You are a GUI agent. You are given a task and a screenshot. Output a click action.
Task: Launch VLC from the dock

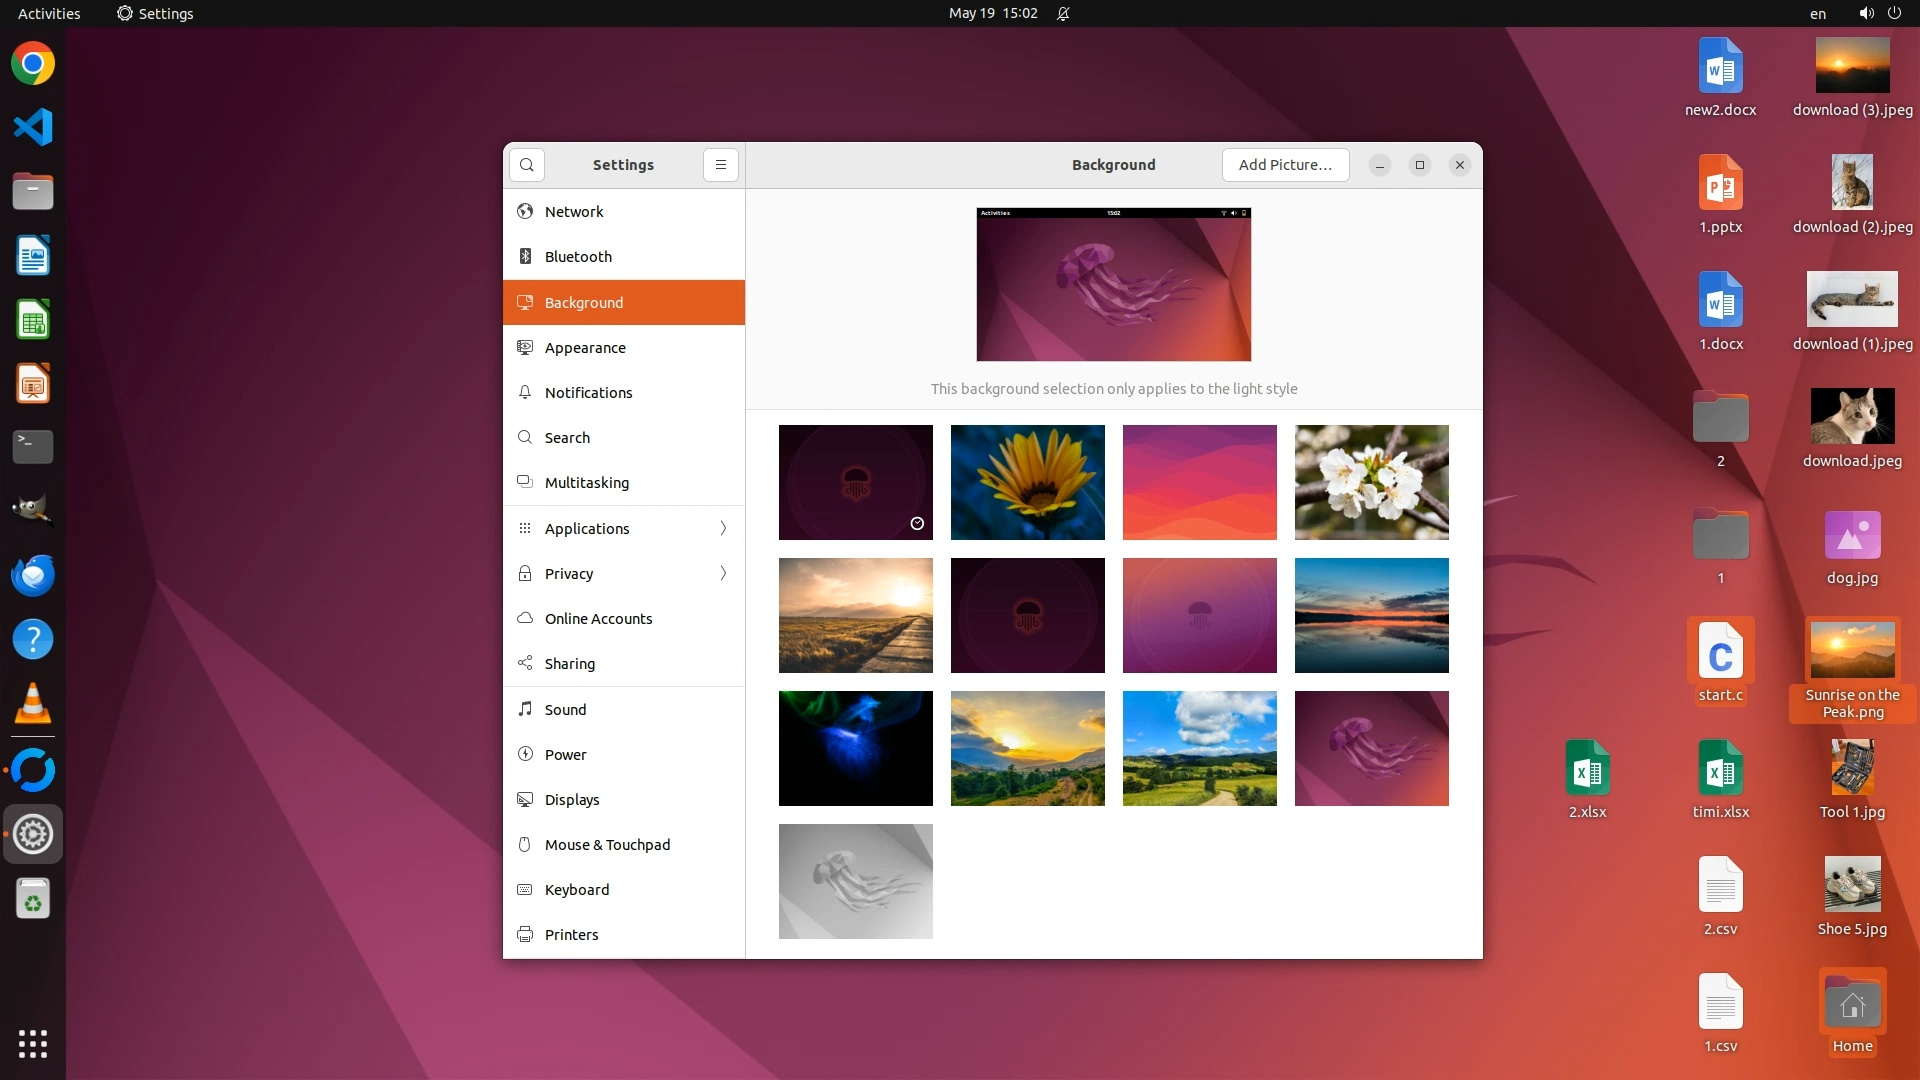[x=32, y=704]
